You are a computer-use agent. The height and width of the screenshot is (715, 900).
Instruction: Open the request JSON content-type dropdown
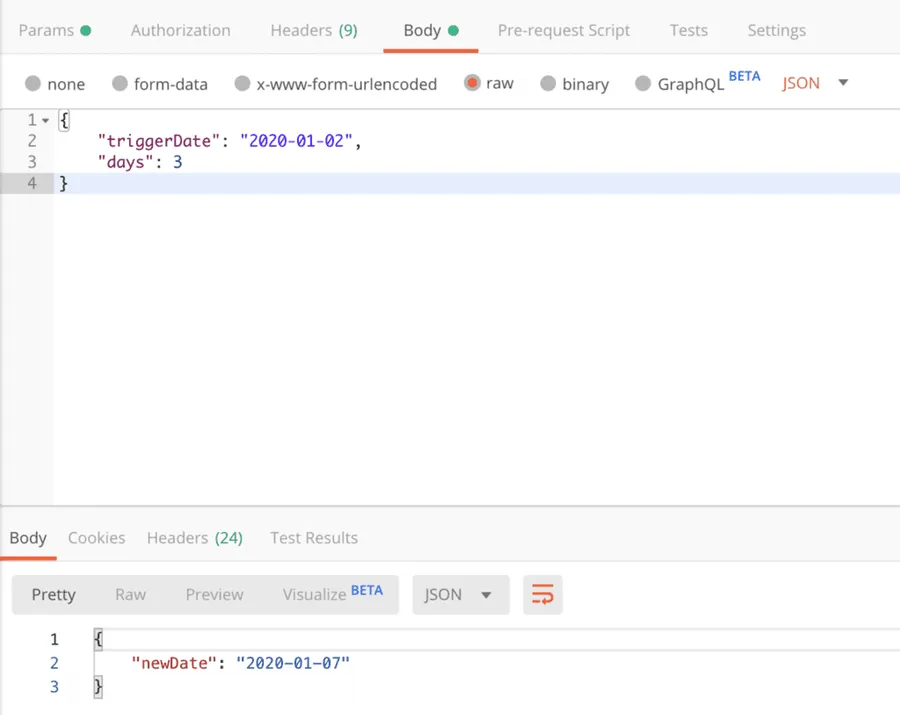tap(815, 83)
